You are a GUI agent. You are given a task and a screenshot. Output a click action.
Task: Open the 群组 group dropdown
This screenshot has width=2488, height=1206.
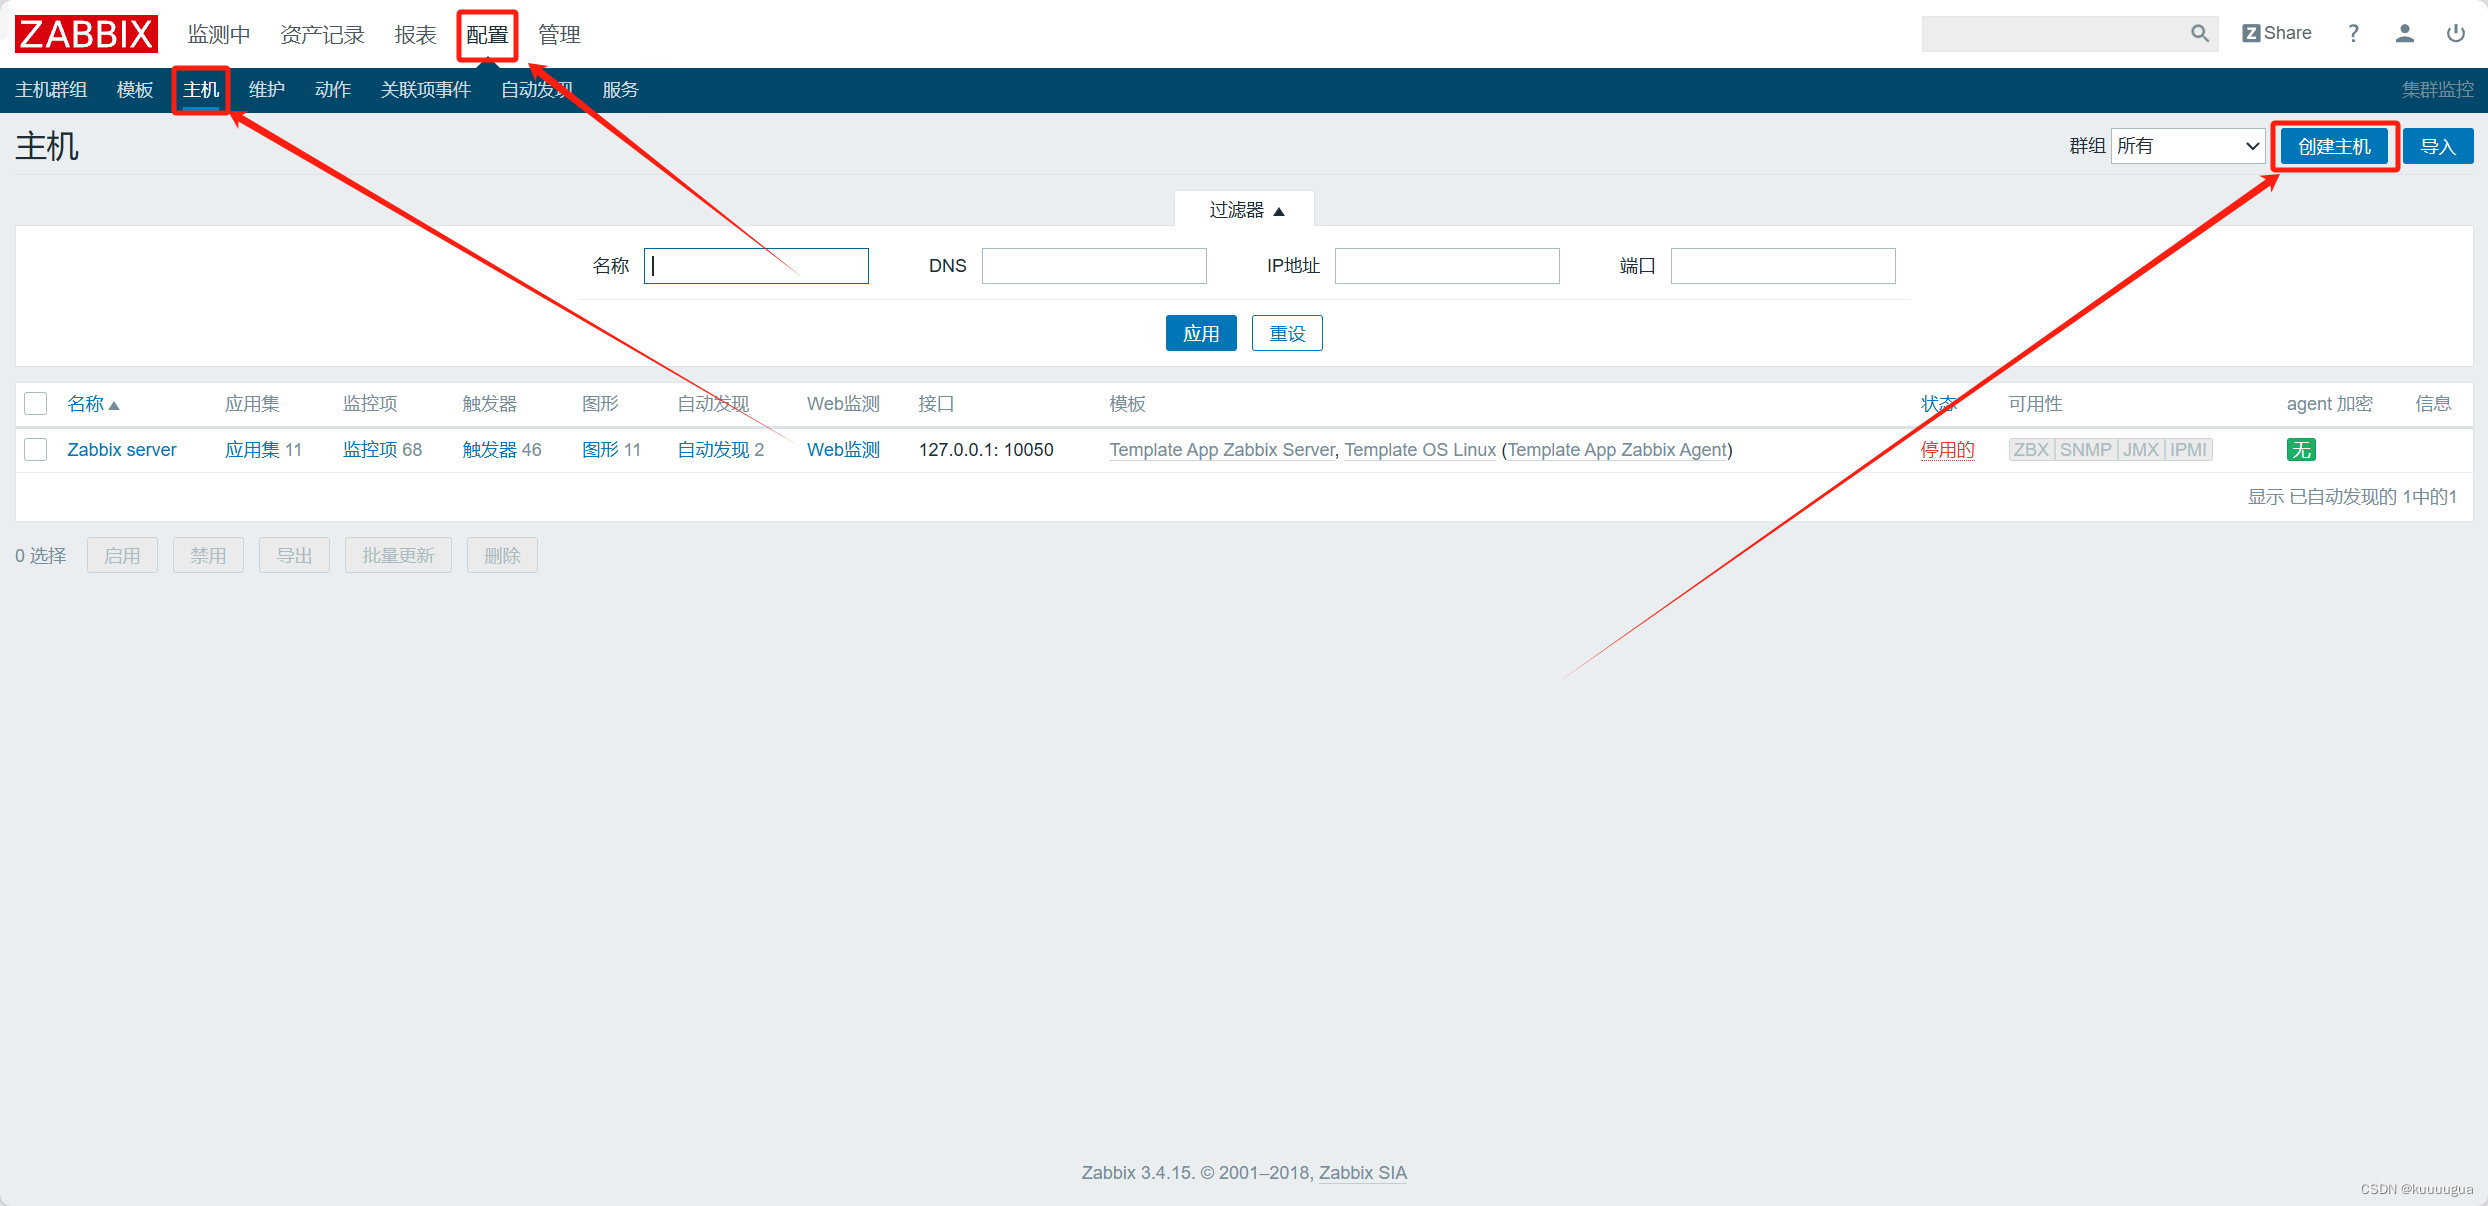coord(2188,146)
